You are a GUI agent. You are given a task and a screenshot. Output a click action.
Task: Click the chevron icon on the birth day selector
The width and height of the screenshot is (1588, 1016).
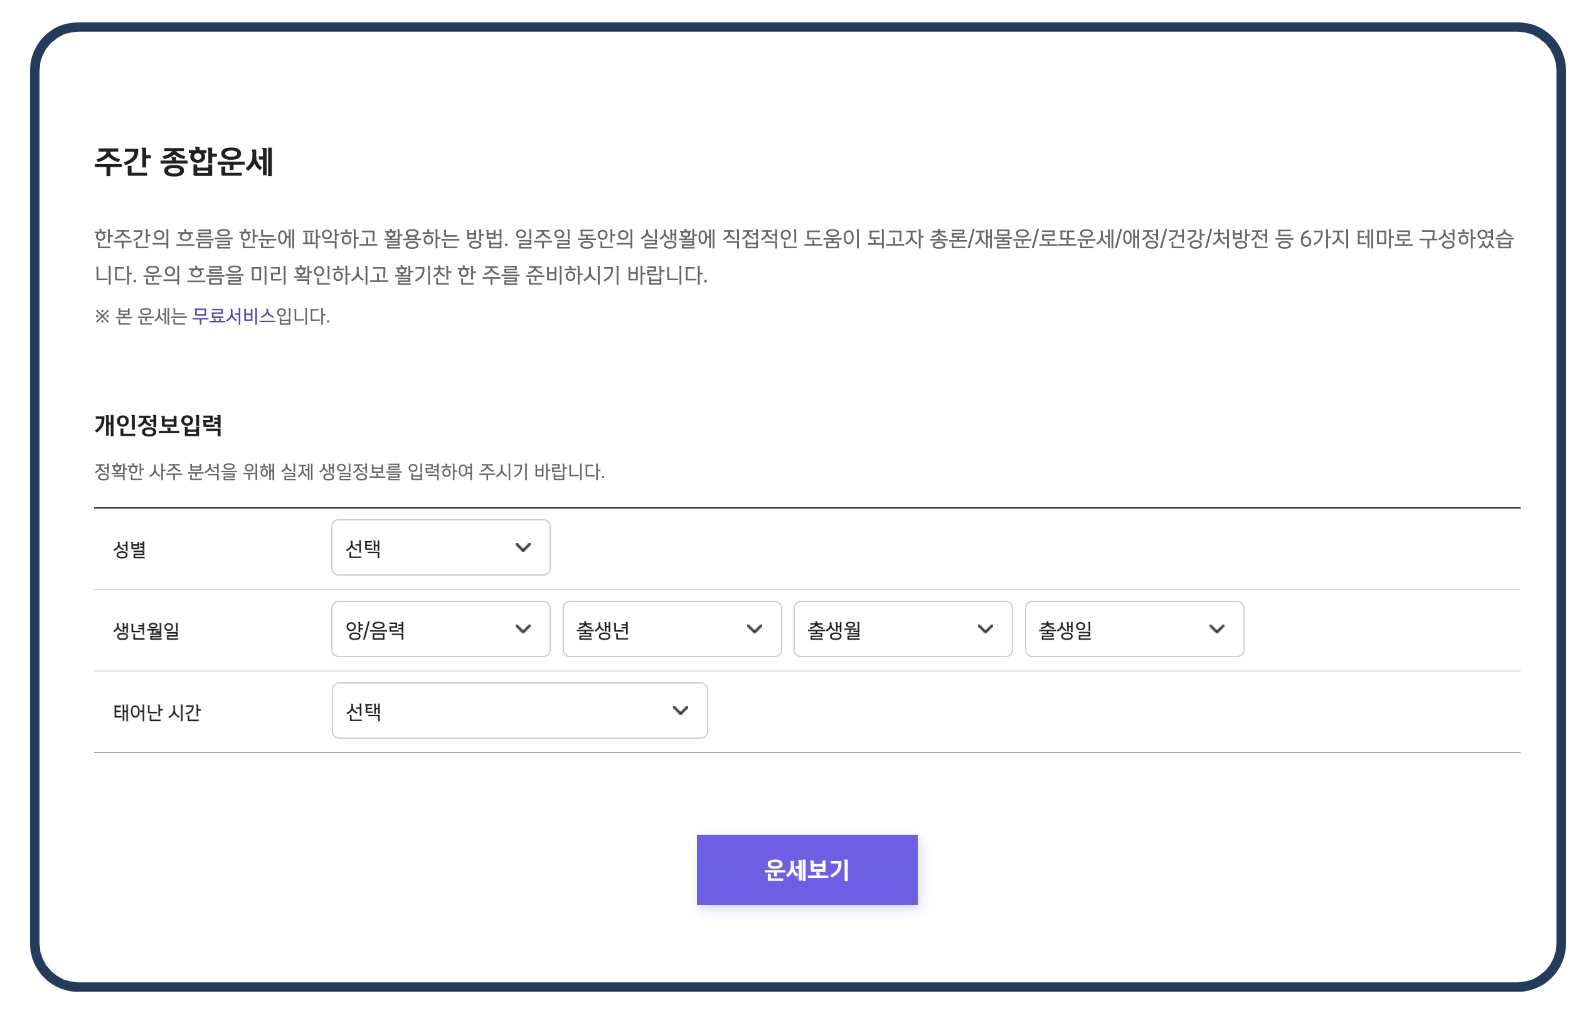pyautogui.click(x=1216, y=629)
